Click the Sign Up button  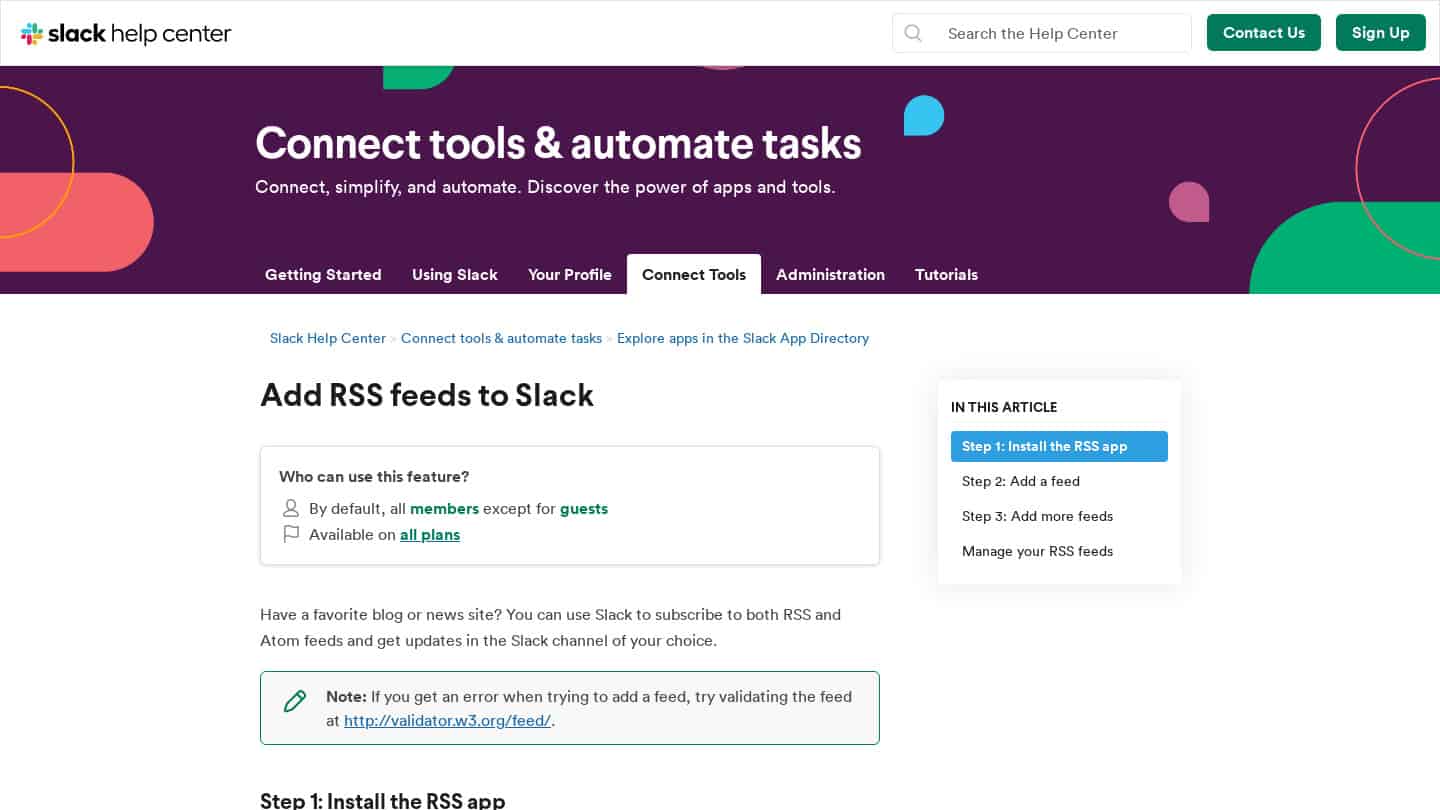pyautogui.click(x=1381, y=32)
